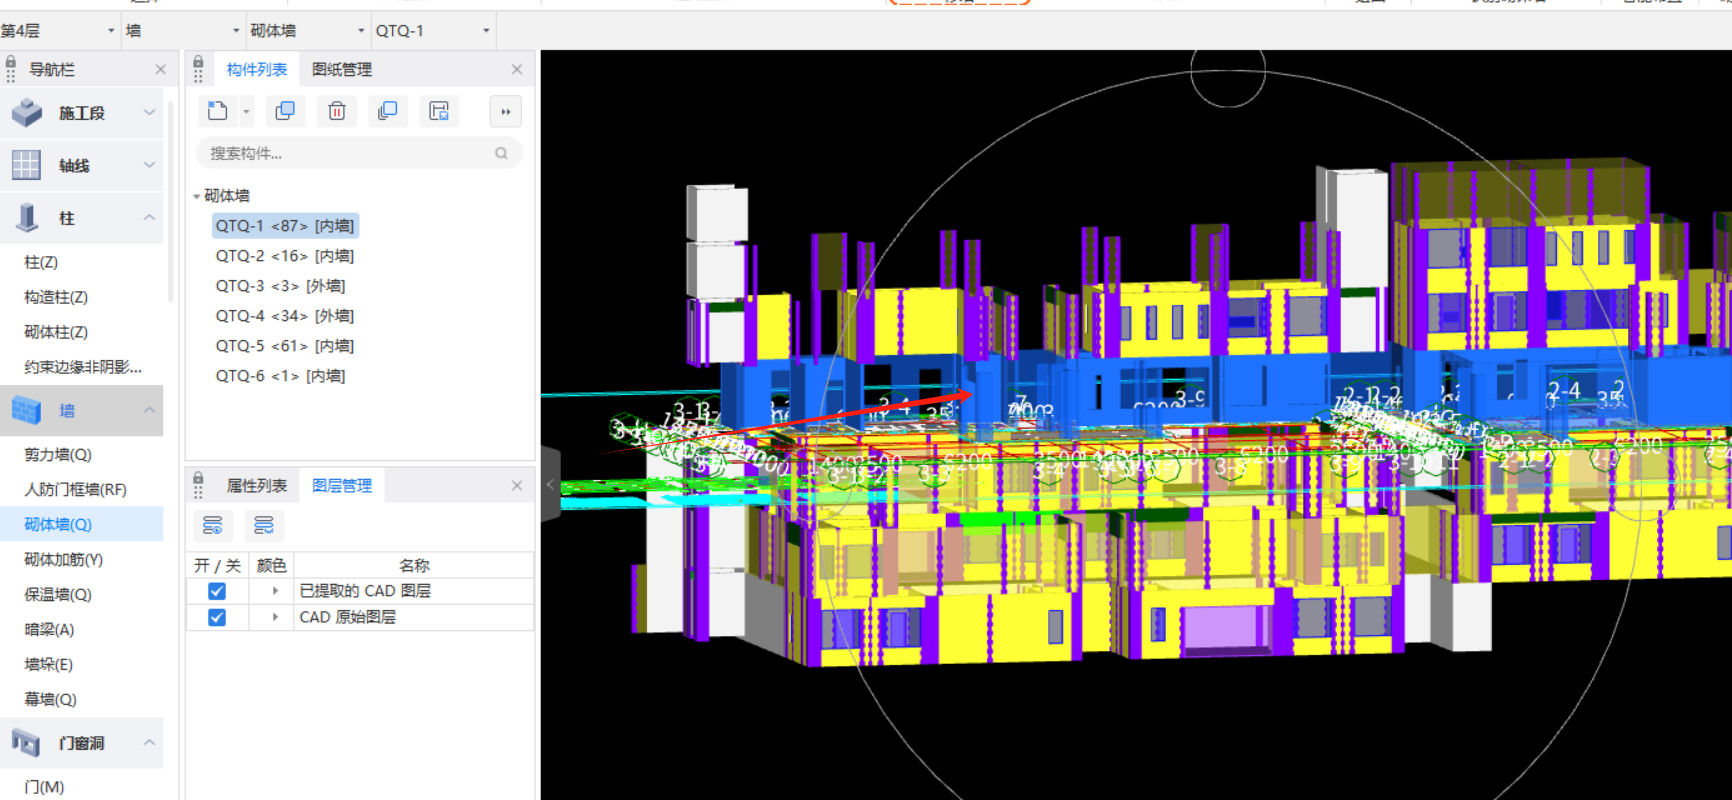Click the 施工段 cube icon

point(27,113)
